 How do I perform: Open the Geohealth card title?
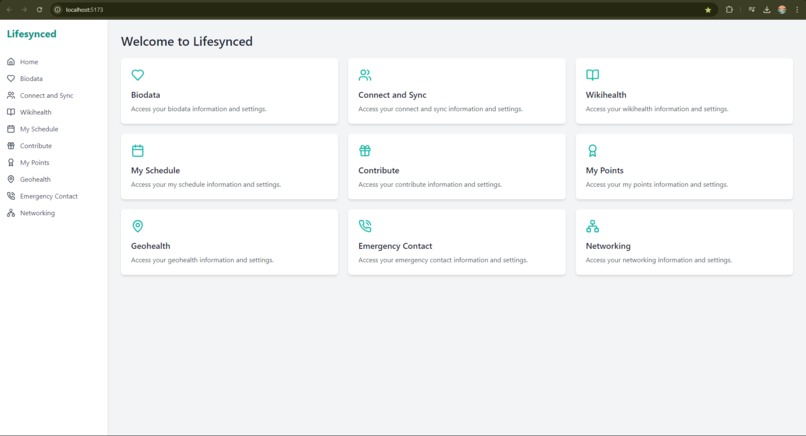150,246
